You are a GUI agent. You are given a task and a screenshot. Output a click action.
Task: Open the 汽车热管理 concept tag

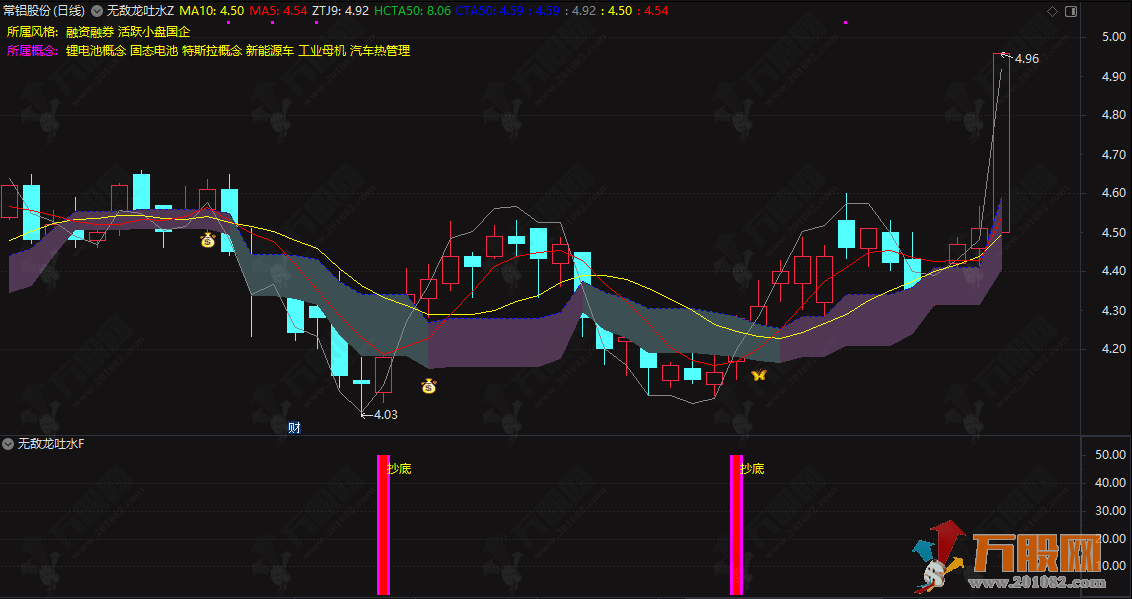point(380,51)
